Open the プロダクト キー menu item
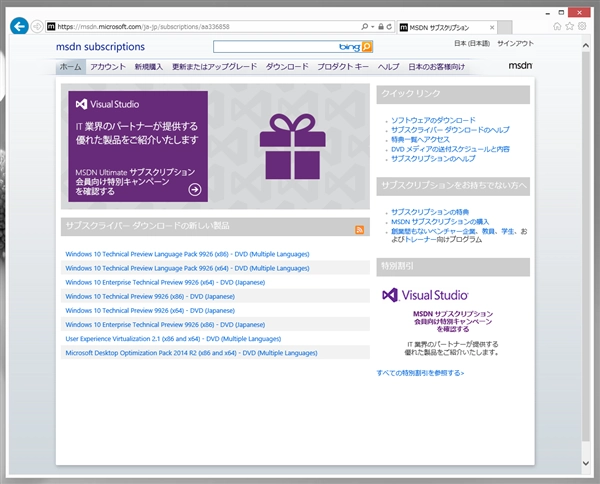 (x=343, y=67)
